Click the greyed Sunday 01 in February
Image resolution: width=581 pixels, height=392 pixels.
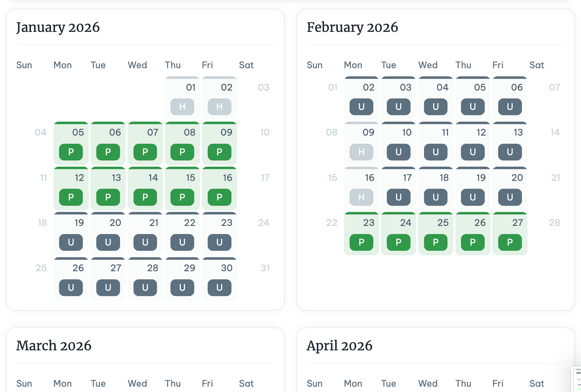coord(333,87)
